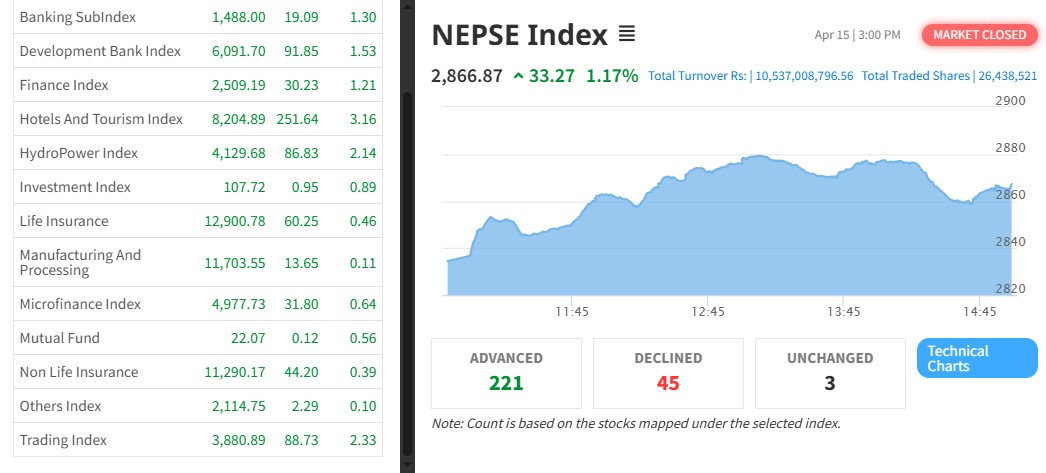Click the Declined stocks count card

click(668, 372)
